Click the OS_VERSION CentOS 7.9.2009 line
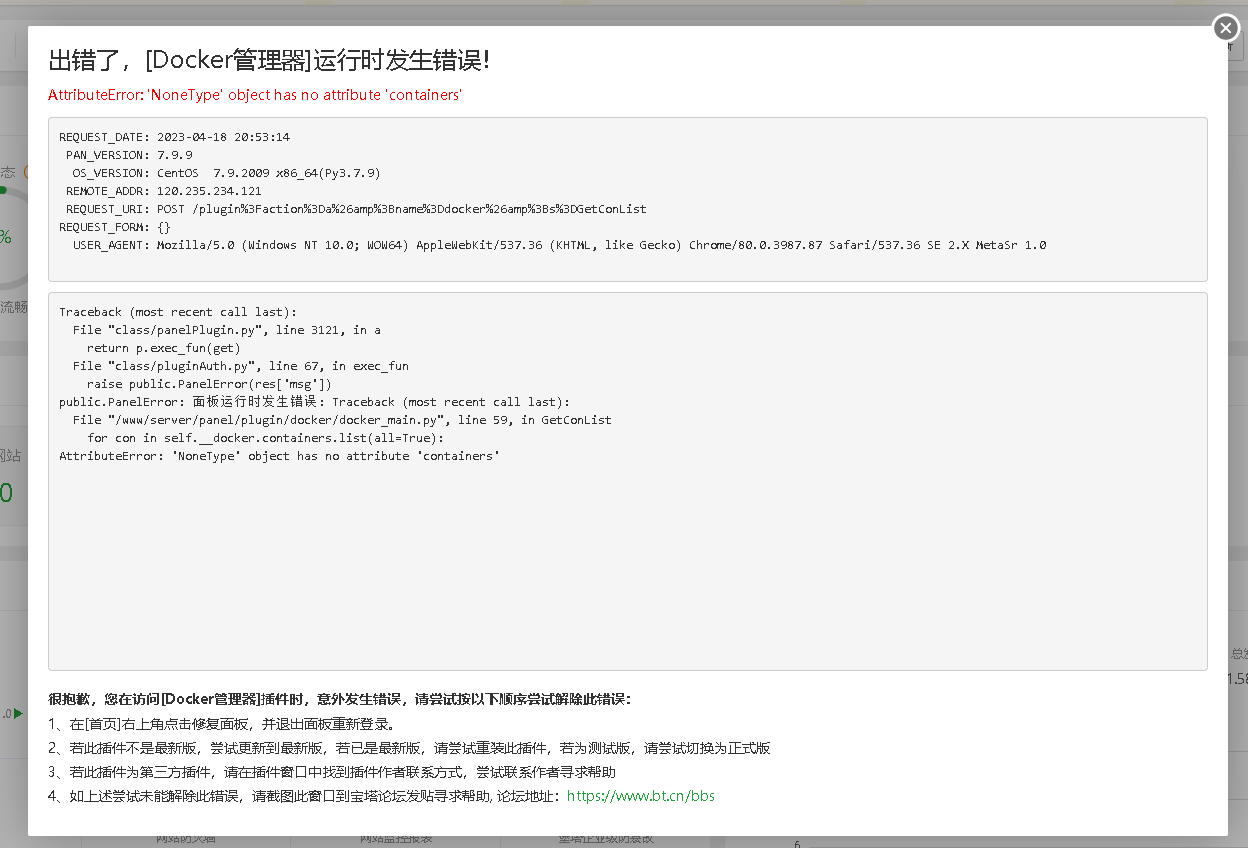Screen dimensions: 1248x848 226,173
